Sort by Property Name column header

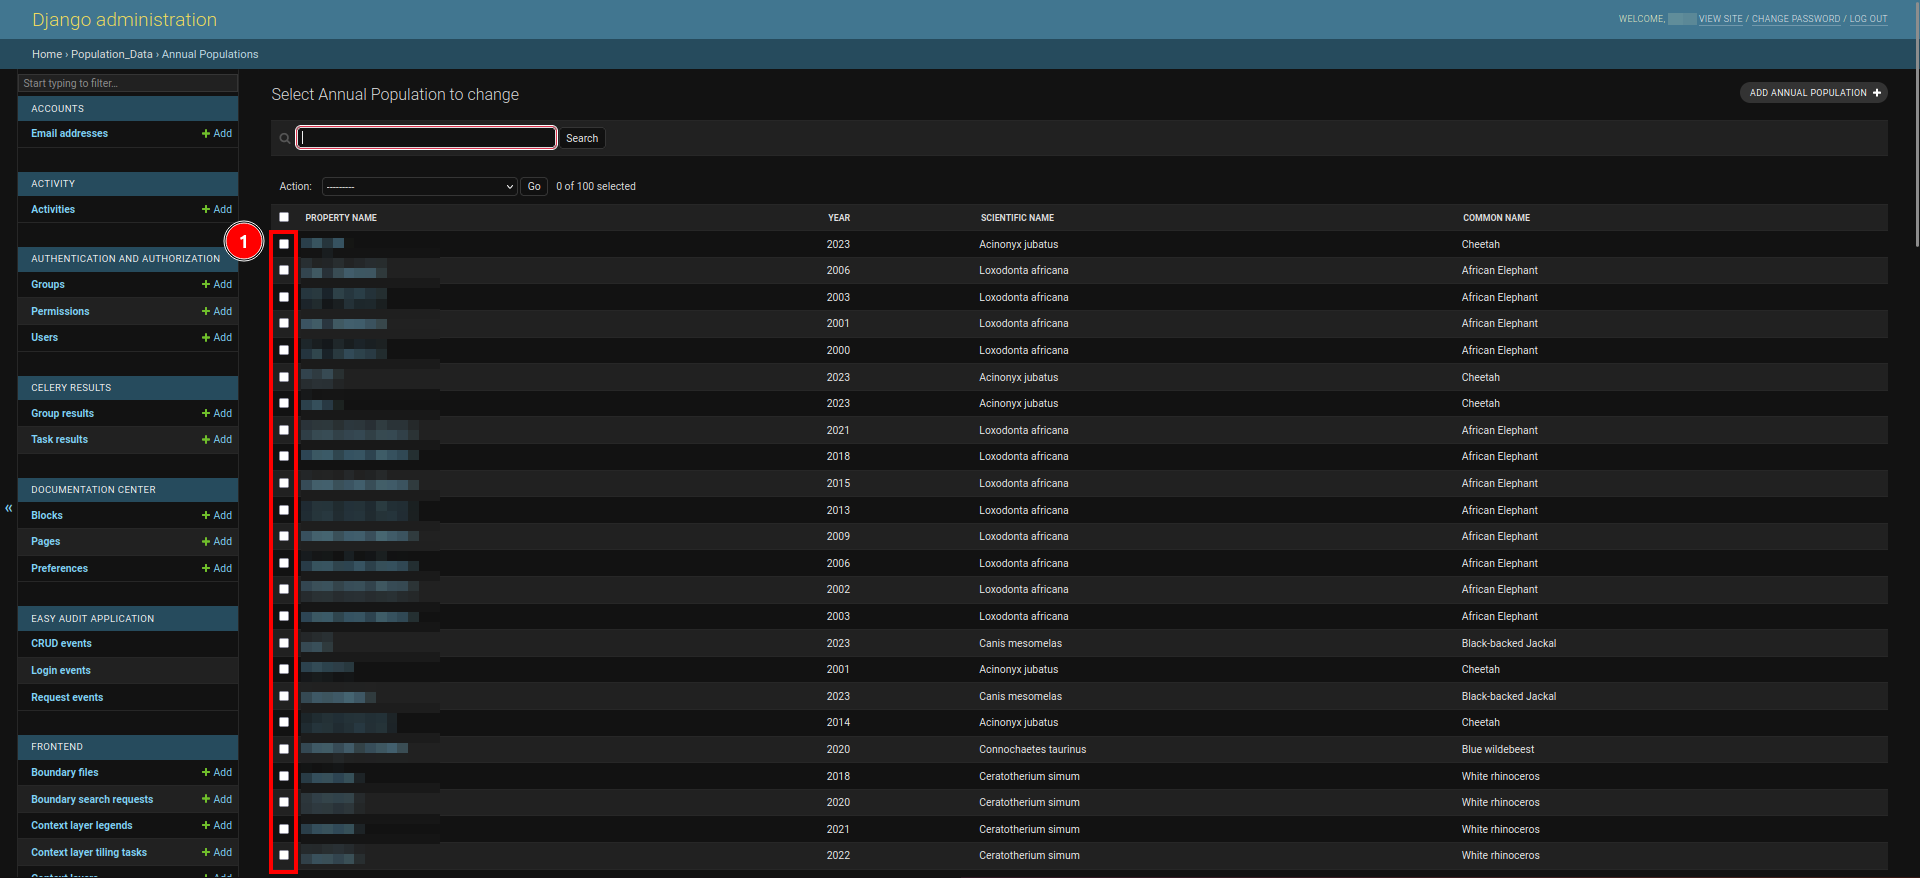click(341, 218)
